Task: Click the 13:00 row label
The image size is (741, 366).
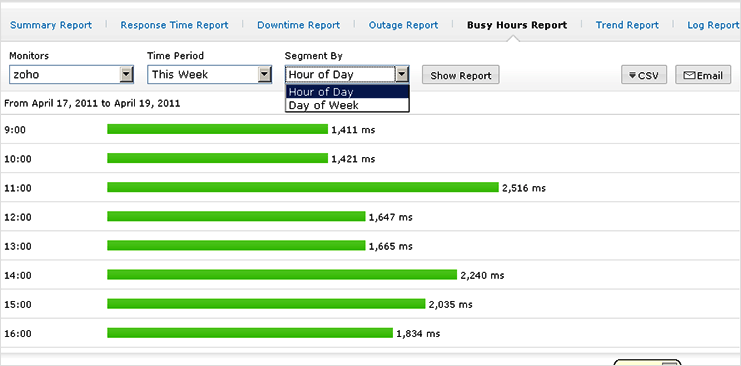Action: point(18,246)
